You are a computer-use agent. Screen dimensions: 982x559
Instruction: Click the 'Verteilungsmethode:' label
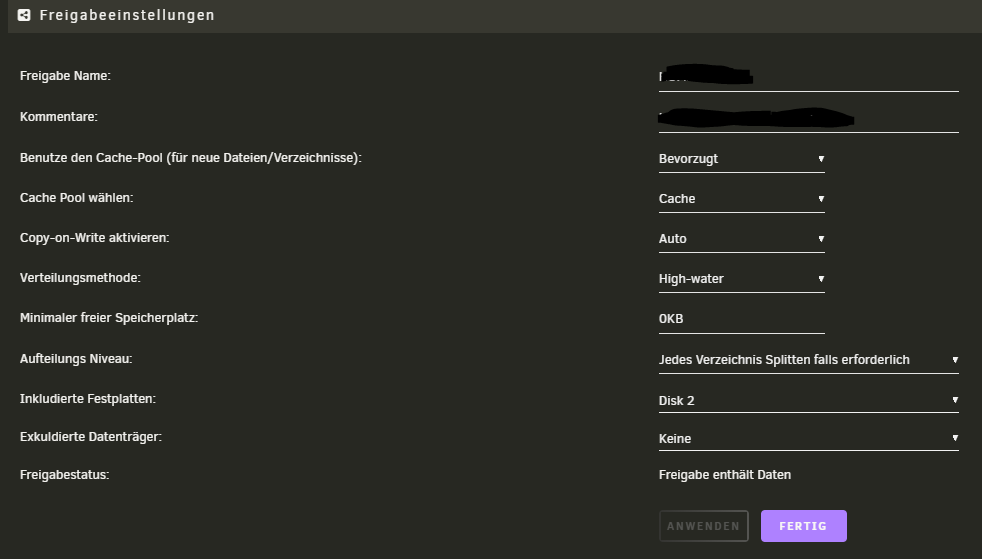click(80, 278)
